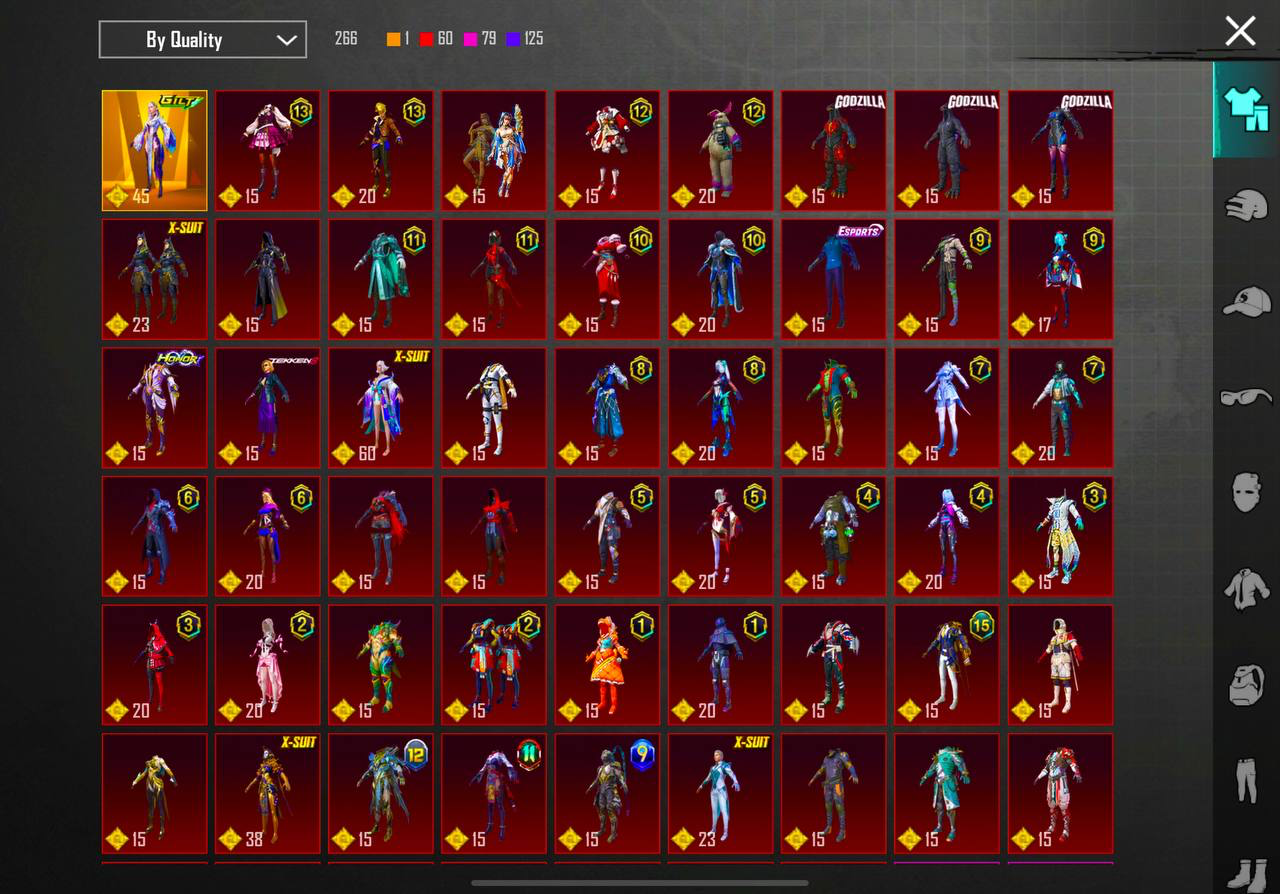Select the X-Suit outfit worth 60
1280x894 pixels.
(380, 407)
